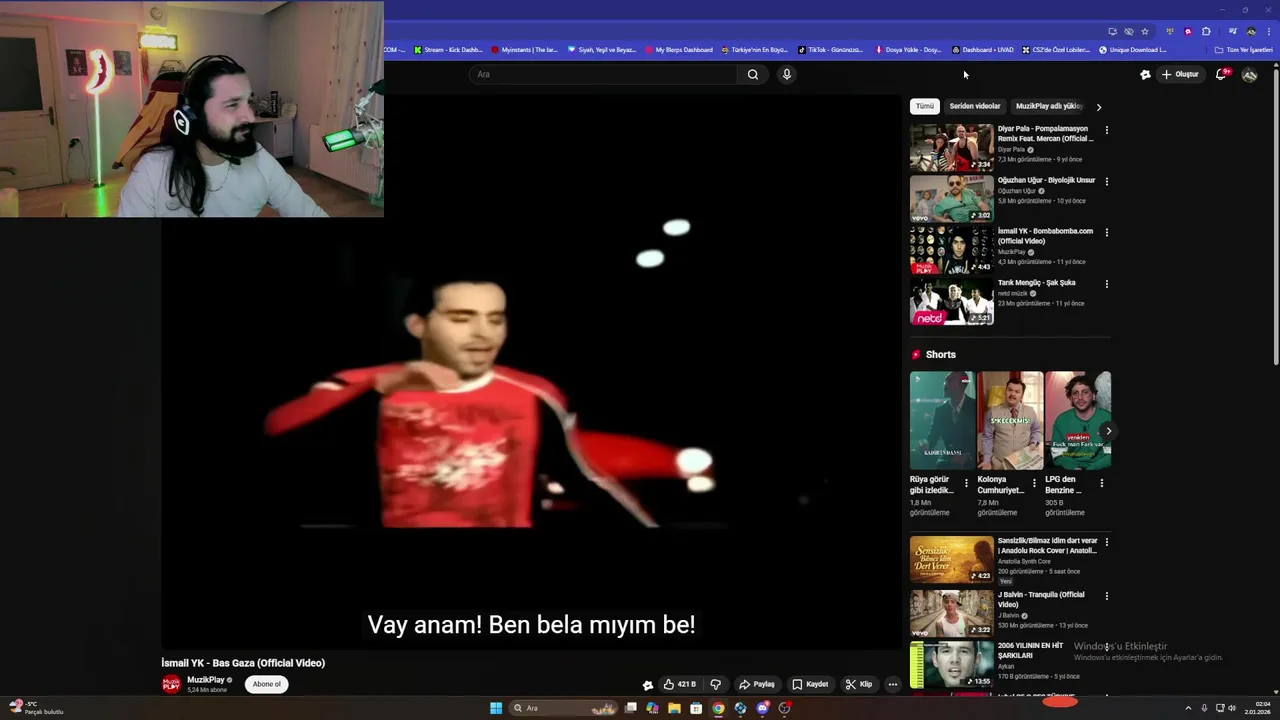Open MuzikPlay channel avatar
This screenshot has width=1280, height=720.
coord(171,684)
